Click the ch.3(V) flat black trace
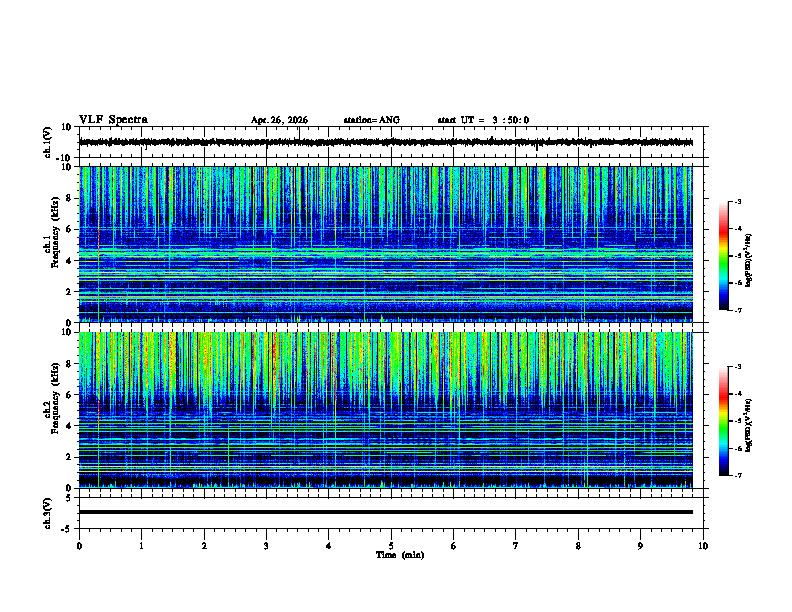792x612 pixels. 386,512
